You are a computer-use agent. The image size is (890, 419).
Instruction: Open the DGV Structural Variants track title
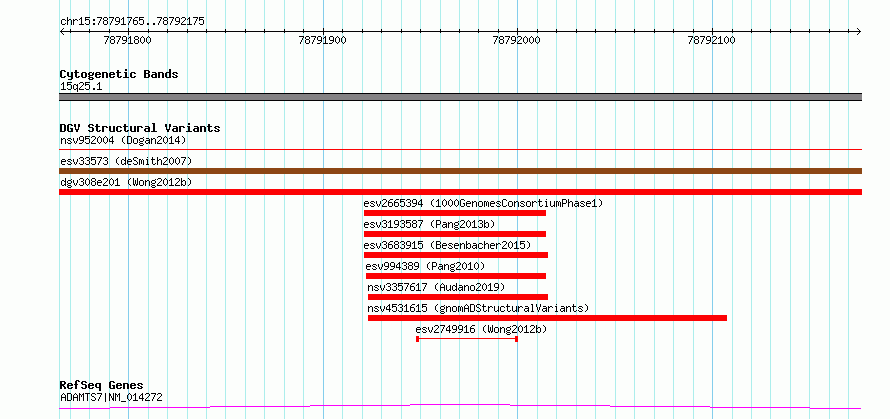pyautogui.click(x=140, y=128)
